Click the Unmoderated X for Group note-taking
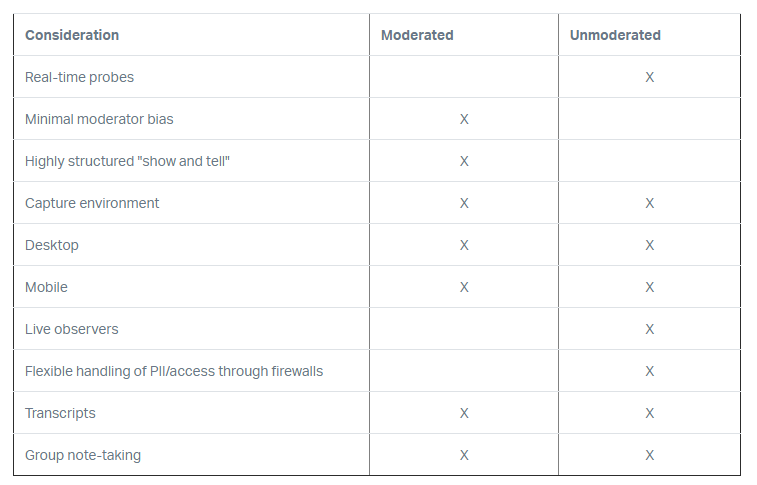Viewport: 757px width, 485px height. click(x=650, y=455)
